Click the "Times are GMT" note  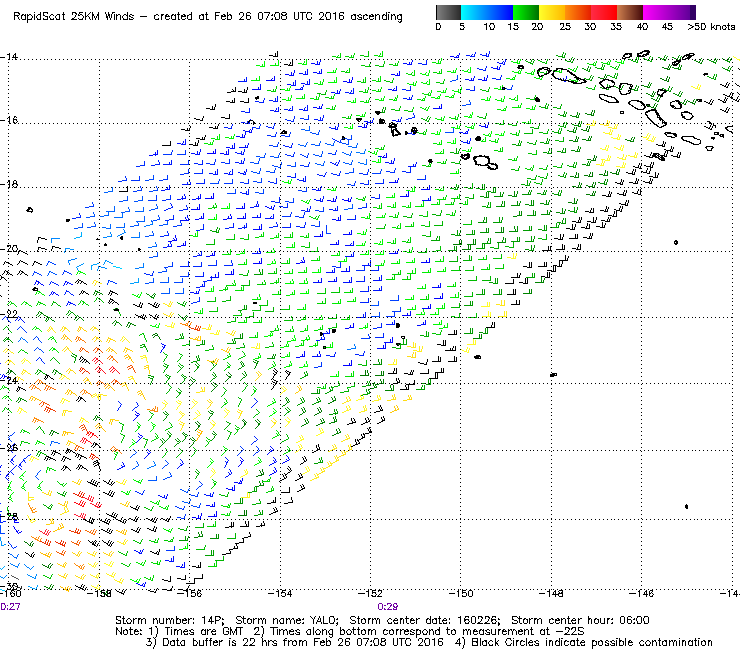pyautogui.click(x=204, y=632)
